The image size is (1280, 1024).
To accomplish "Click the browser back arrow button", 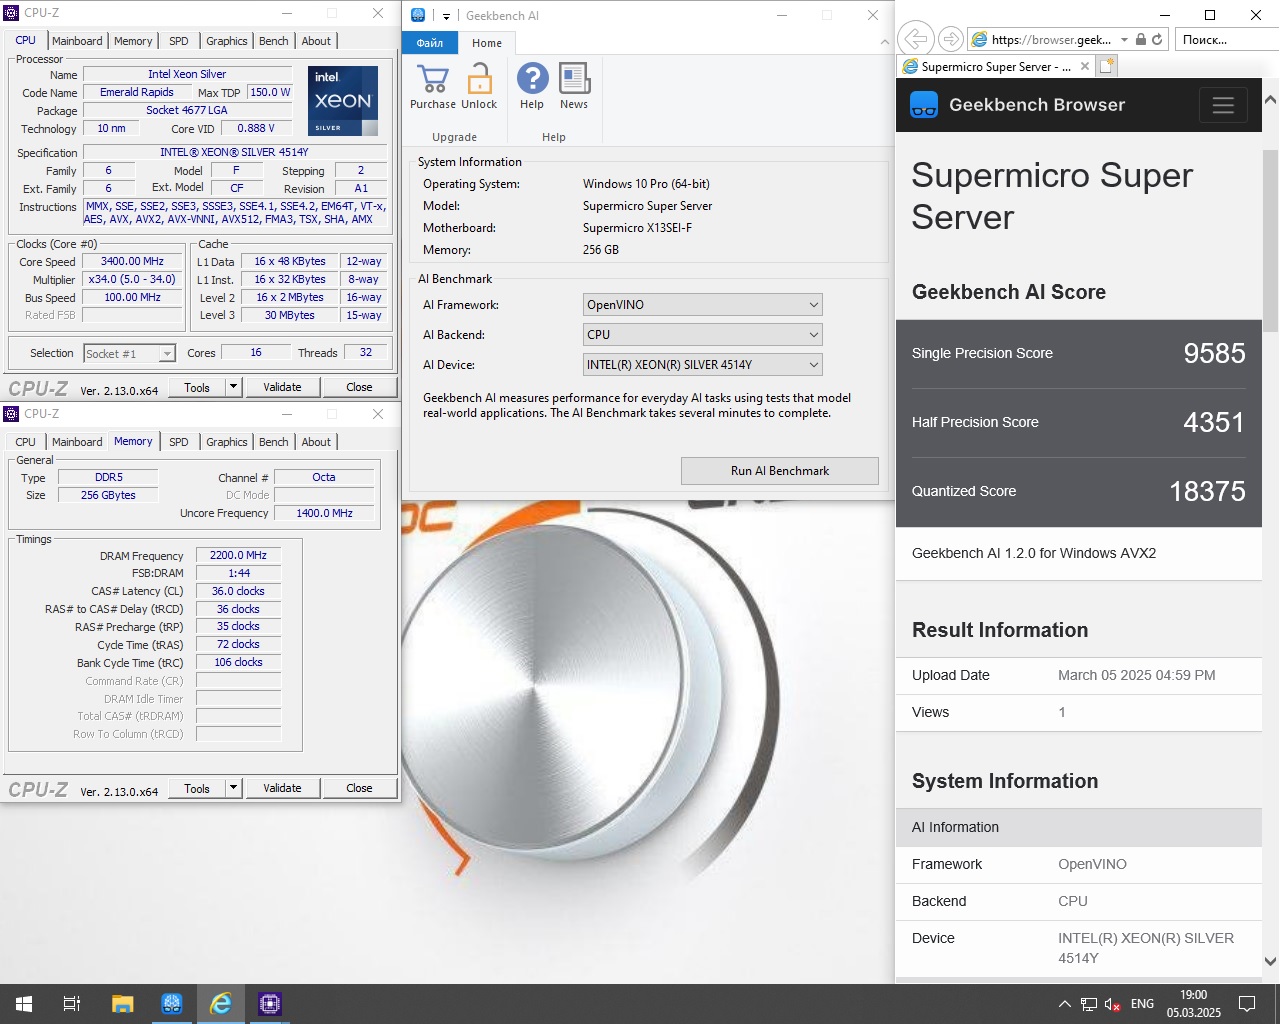I will 914,39.
